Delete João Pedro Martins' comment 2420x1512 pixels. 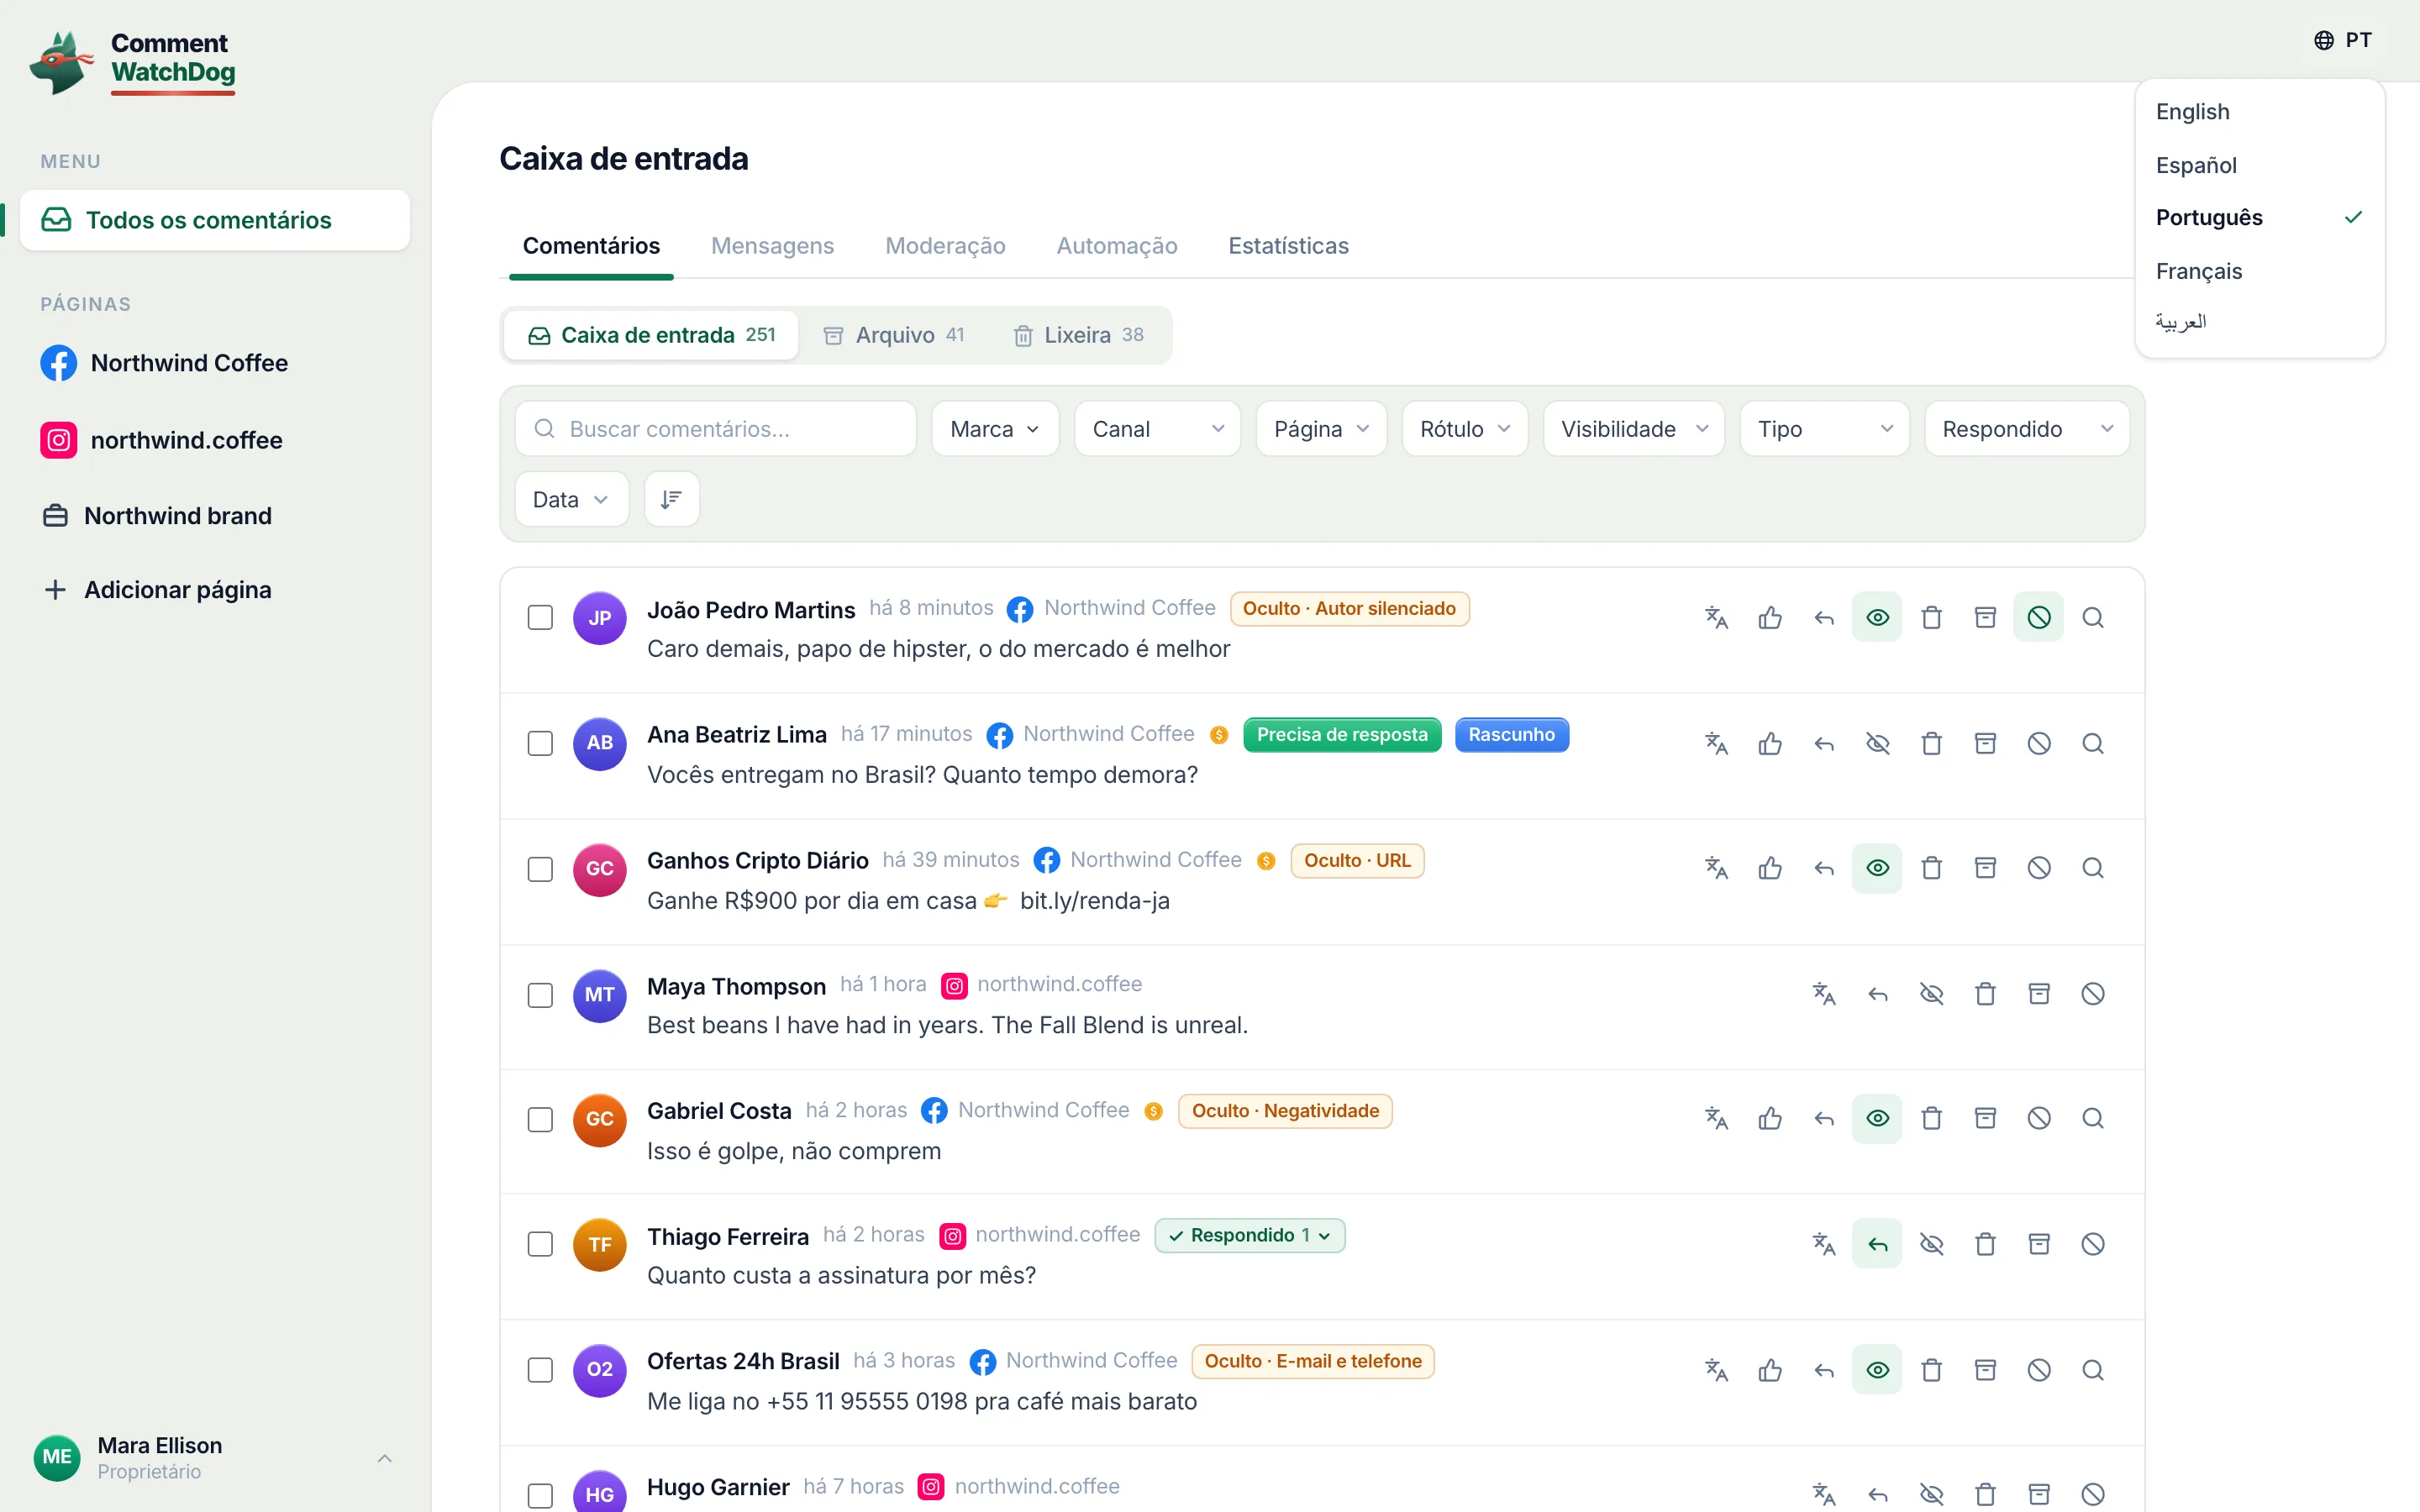click(1931, 618)
